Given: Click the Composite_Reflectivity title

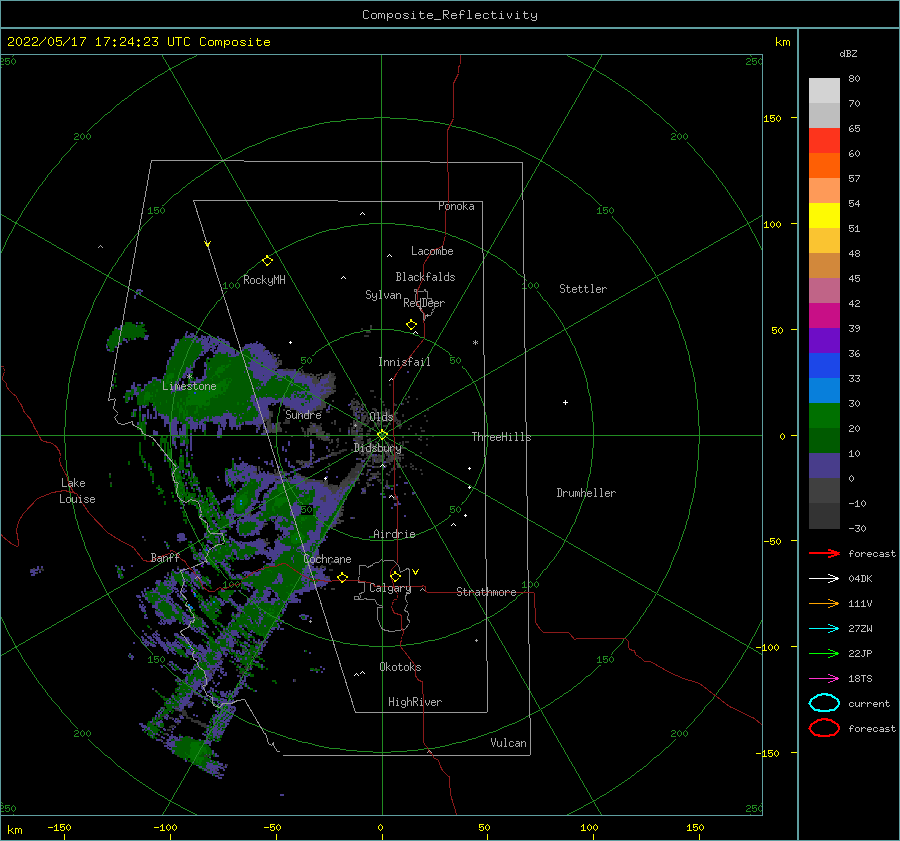Looking at the screenshot, I should (x=450, y=15).
